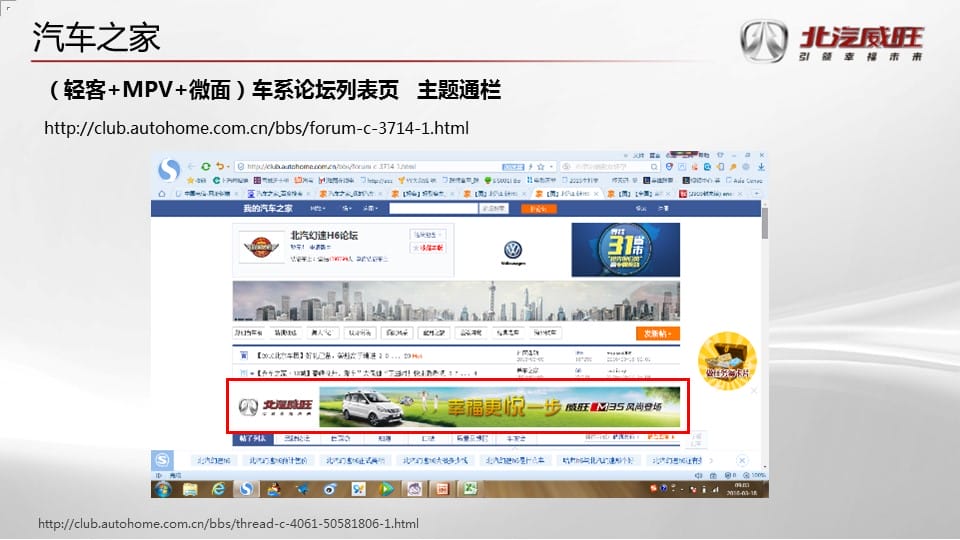The image size is (960, 540).
Task: Click the 北汽幻速H6论坛 forum title
Action: pos(323,236)
